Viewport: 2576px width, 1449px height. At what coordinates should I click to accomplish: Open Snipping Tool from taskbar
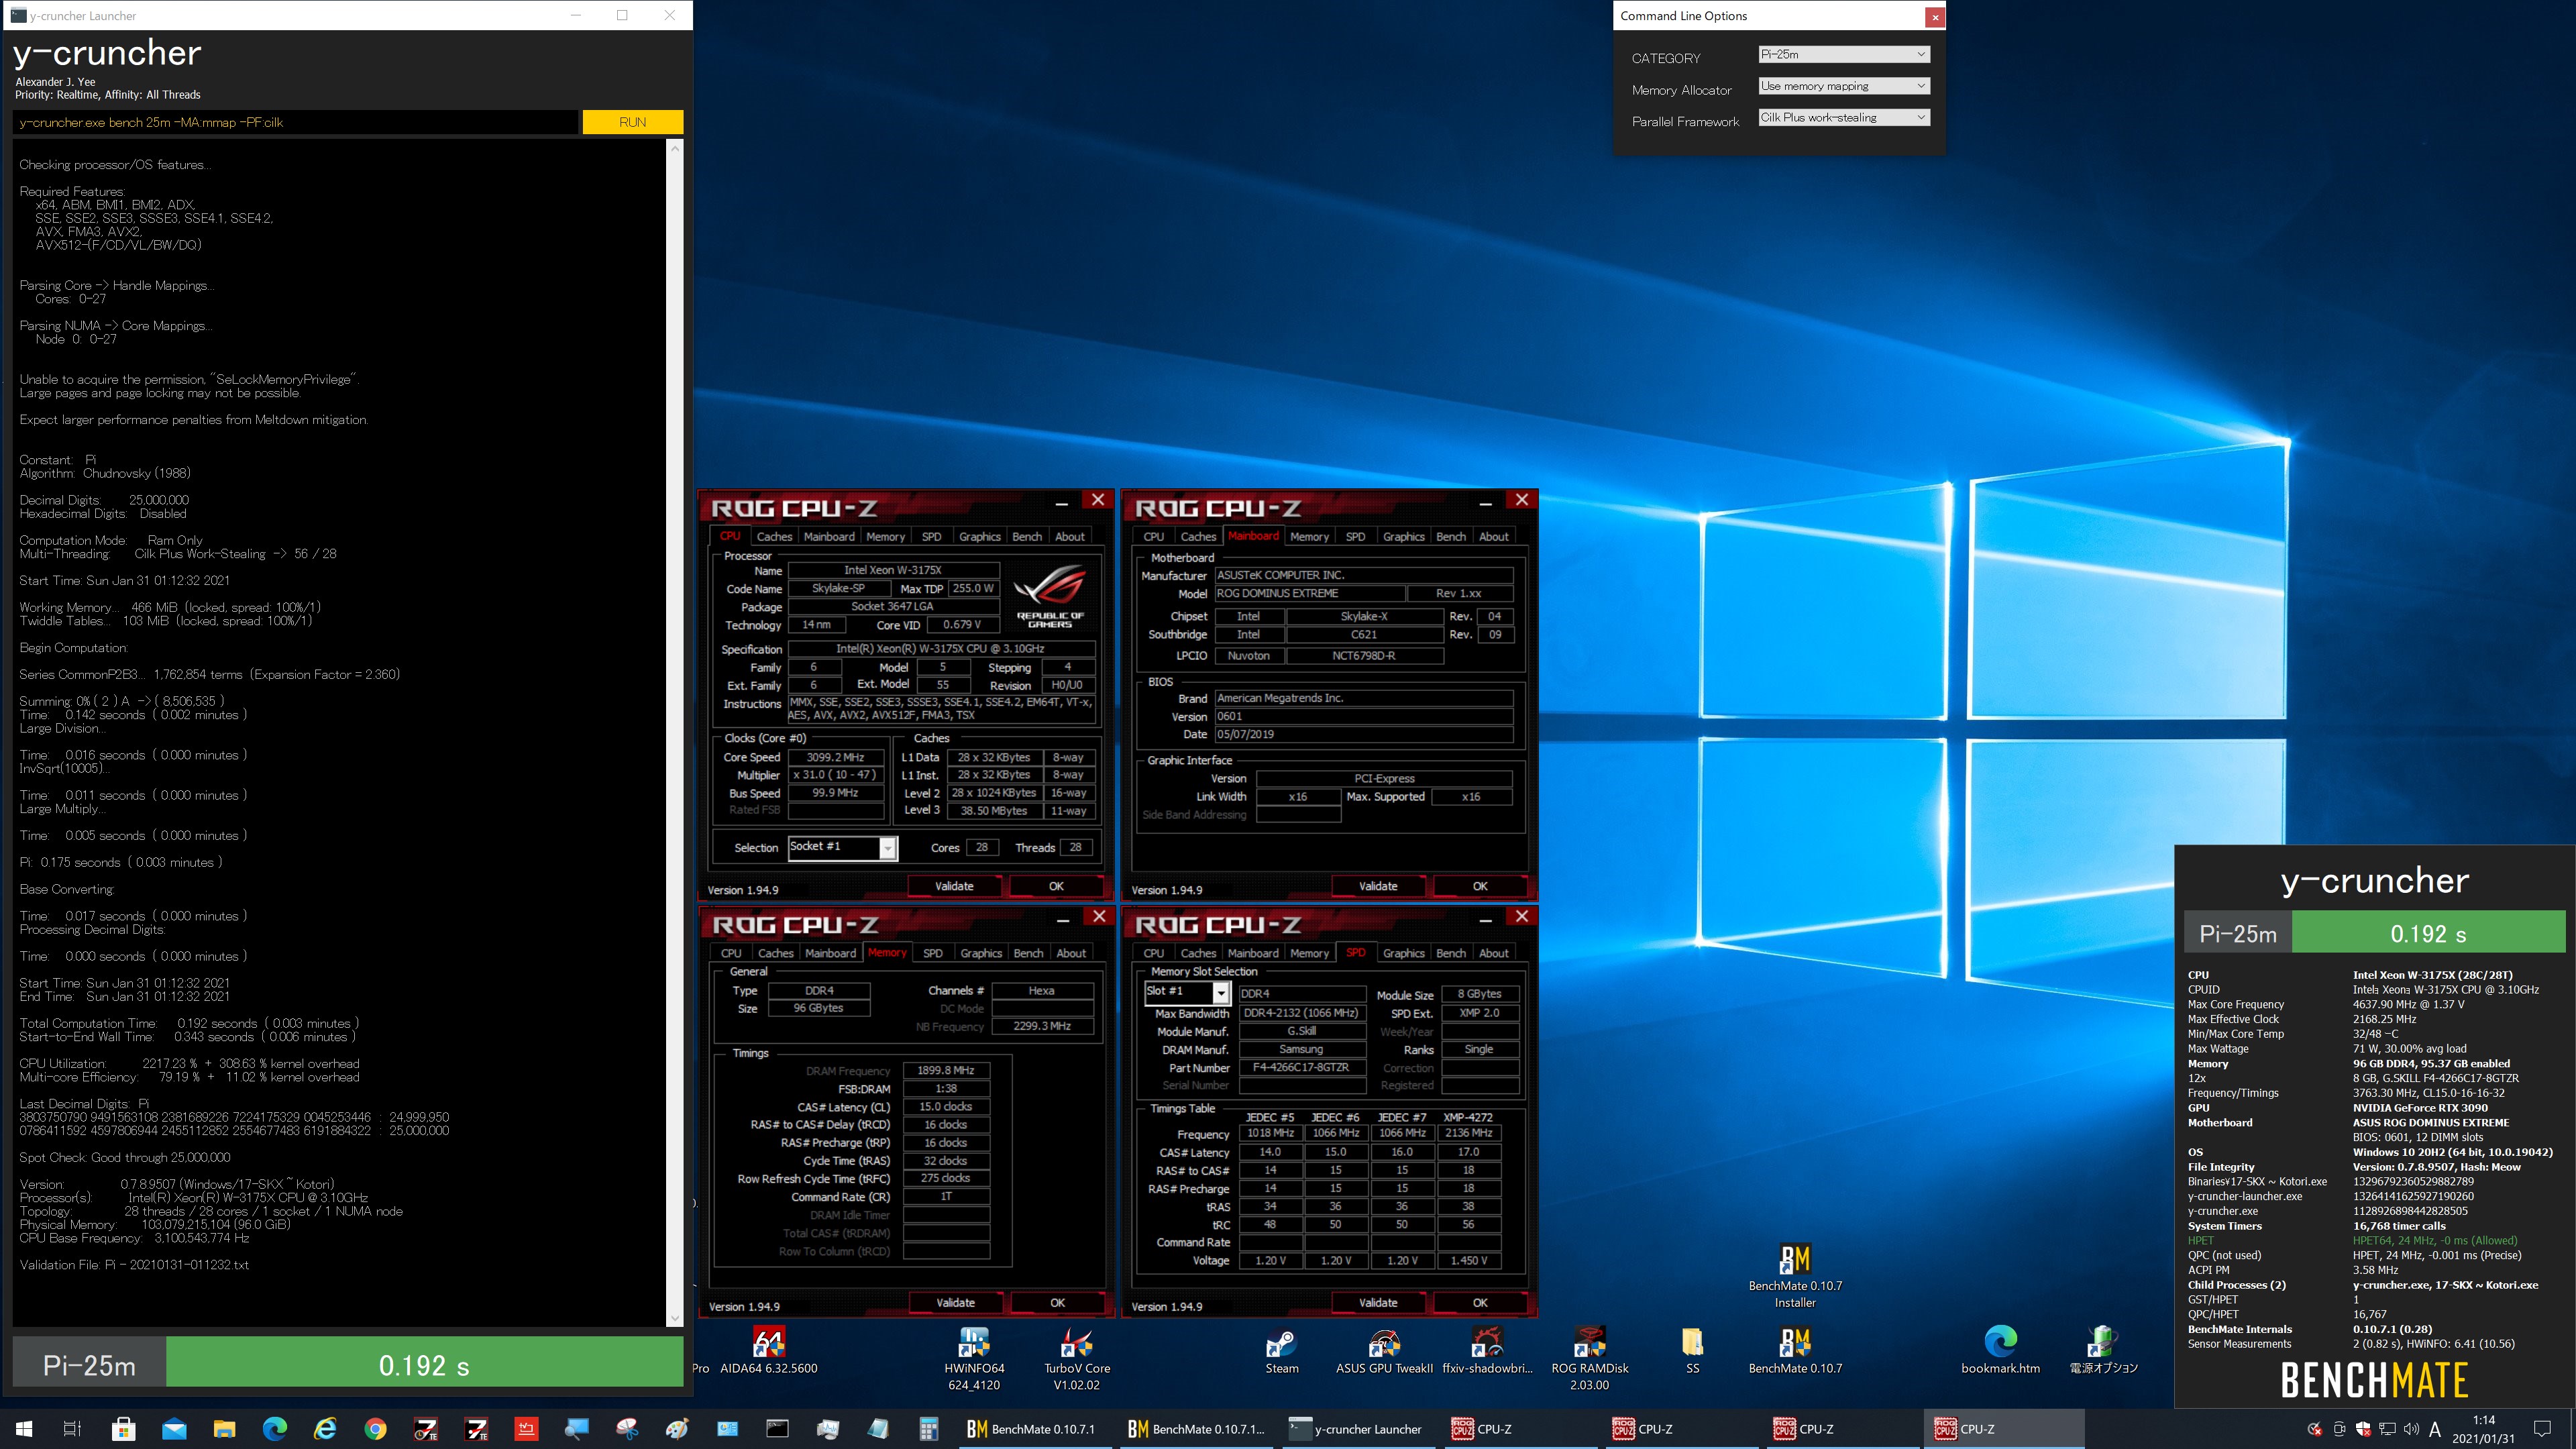tap(627, 1429)
